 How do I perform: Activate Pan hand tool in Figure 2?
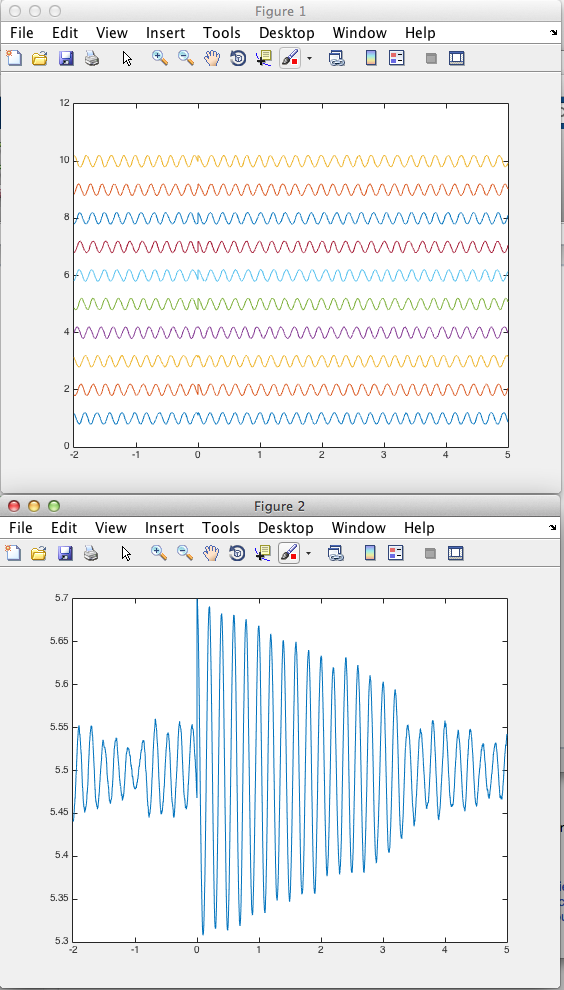pos(212,554)
